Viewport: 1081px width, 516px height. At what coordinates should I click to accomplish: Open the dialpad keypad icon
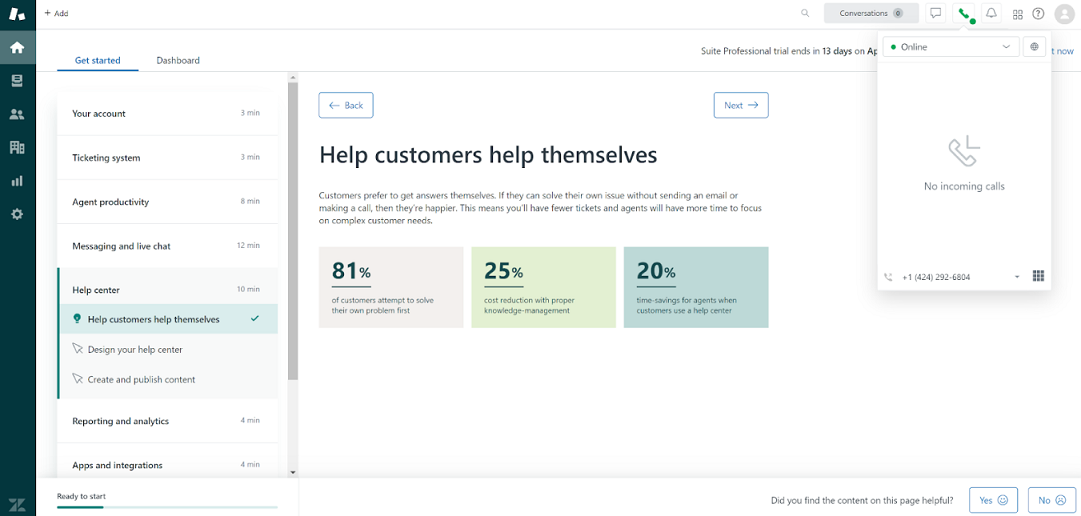click(1038, 276)
